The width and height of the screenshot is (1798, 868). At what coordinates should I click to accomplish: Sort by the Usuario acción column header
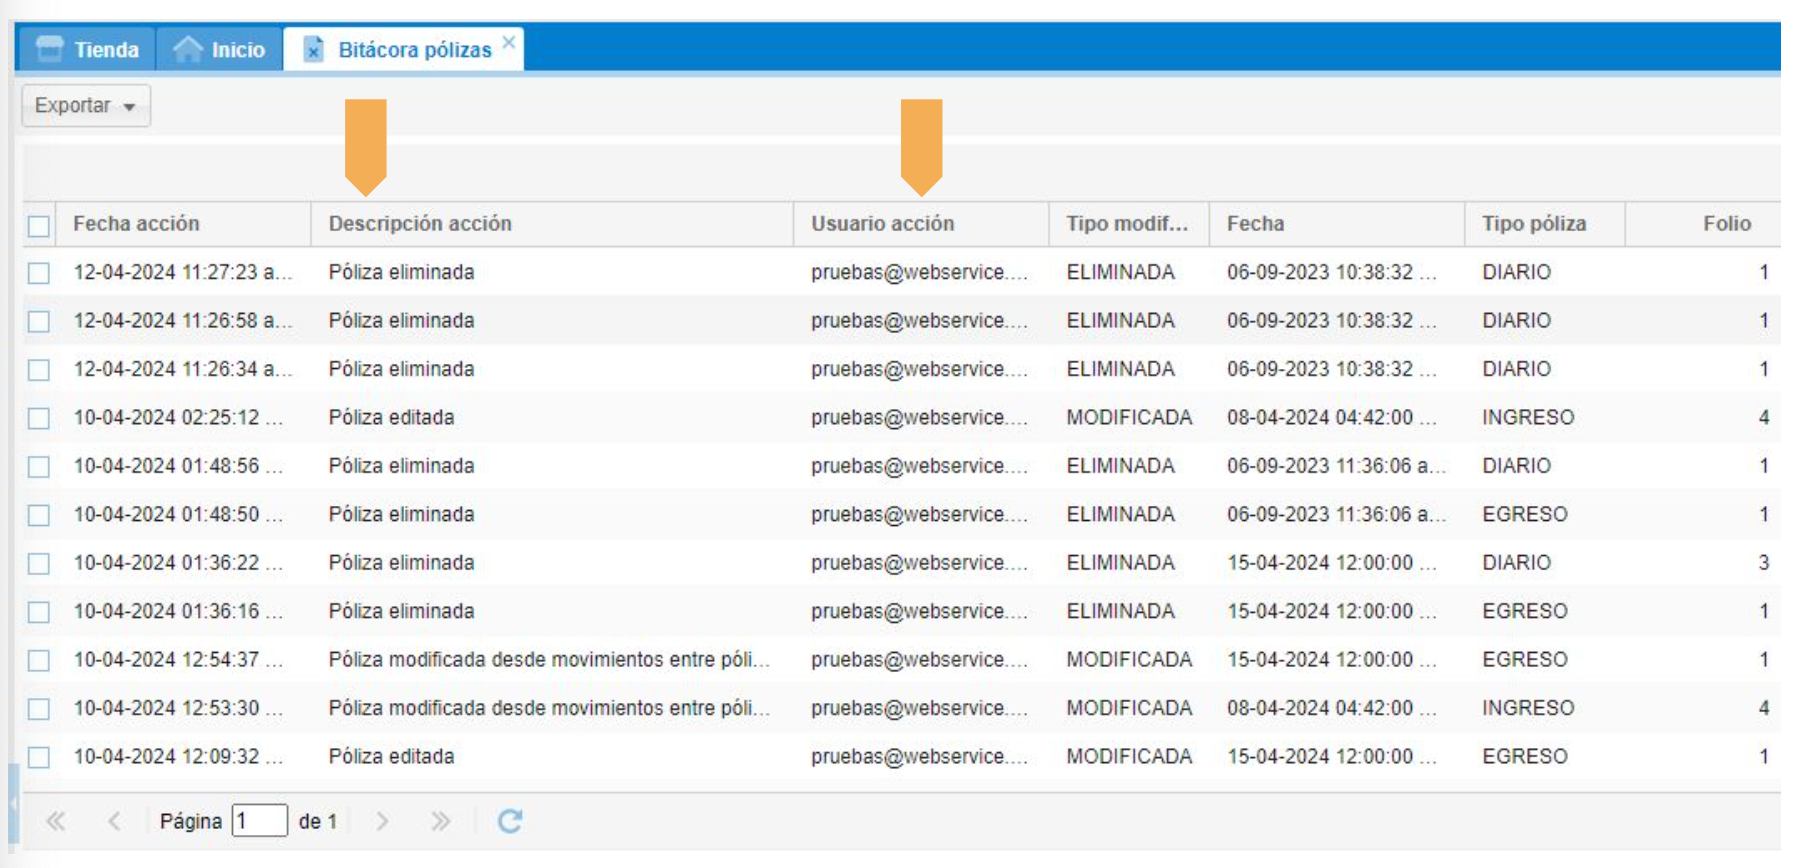pos(882,224)
